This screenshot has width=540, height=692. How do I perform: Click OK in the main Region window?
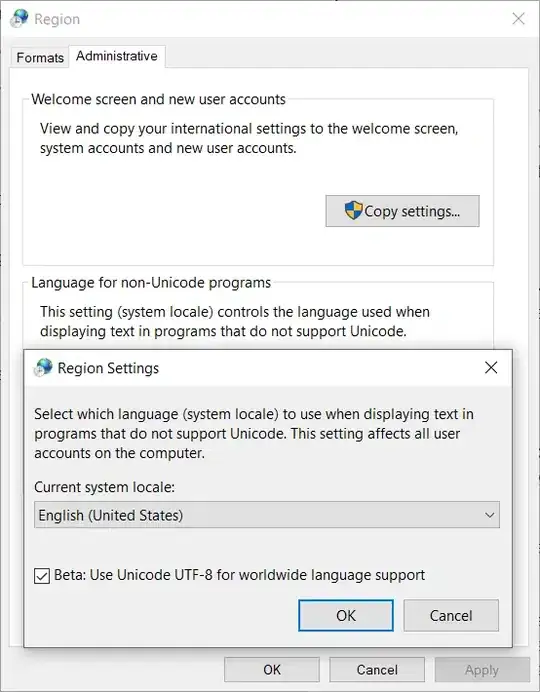click(x=272, y=669)
